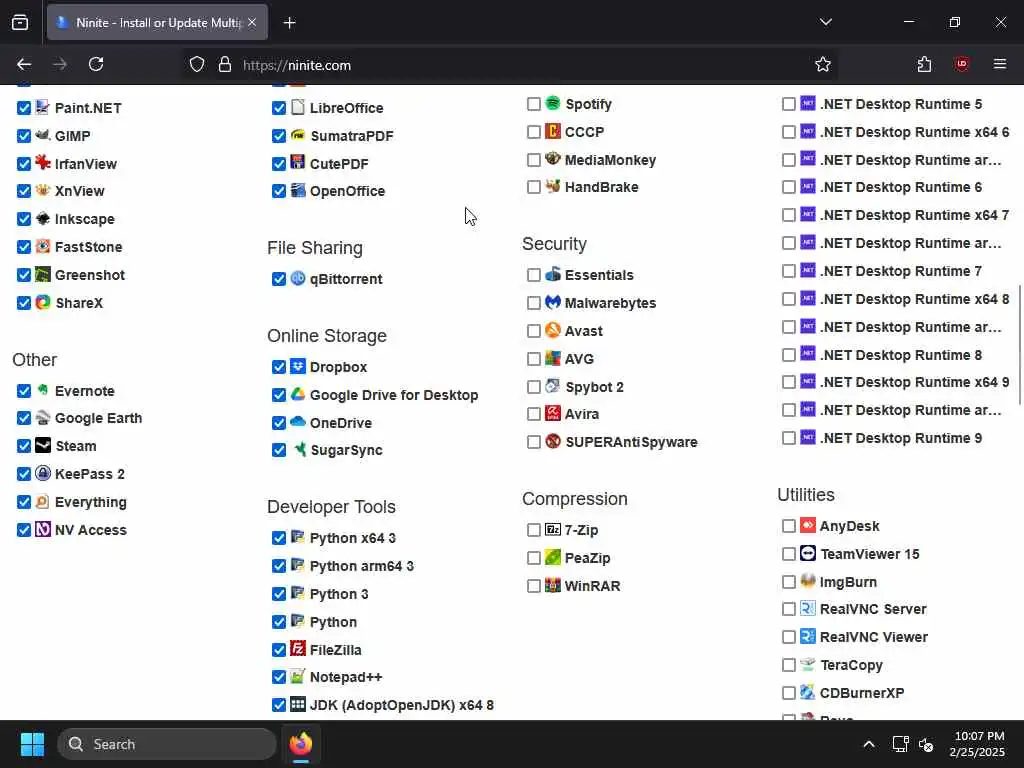Open Firefox from the taskbar

point(300,744)
